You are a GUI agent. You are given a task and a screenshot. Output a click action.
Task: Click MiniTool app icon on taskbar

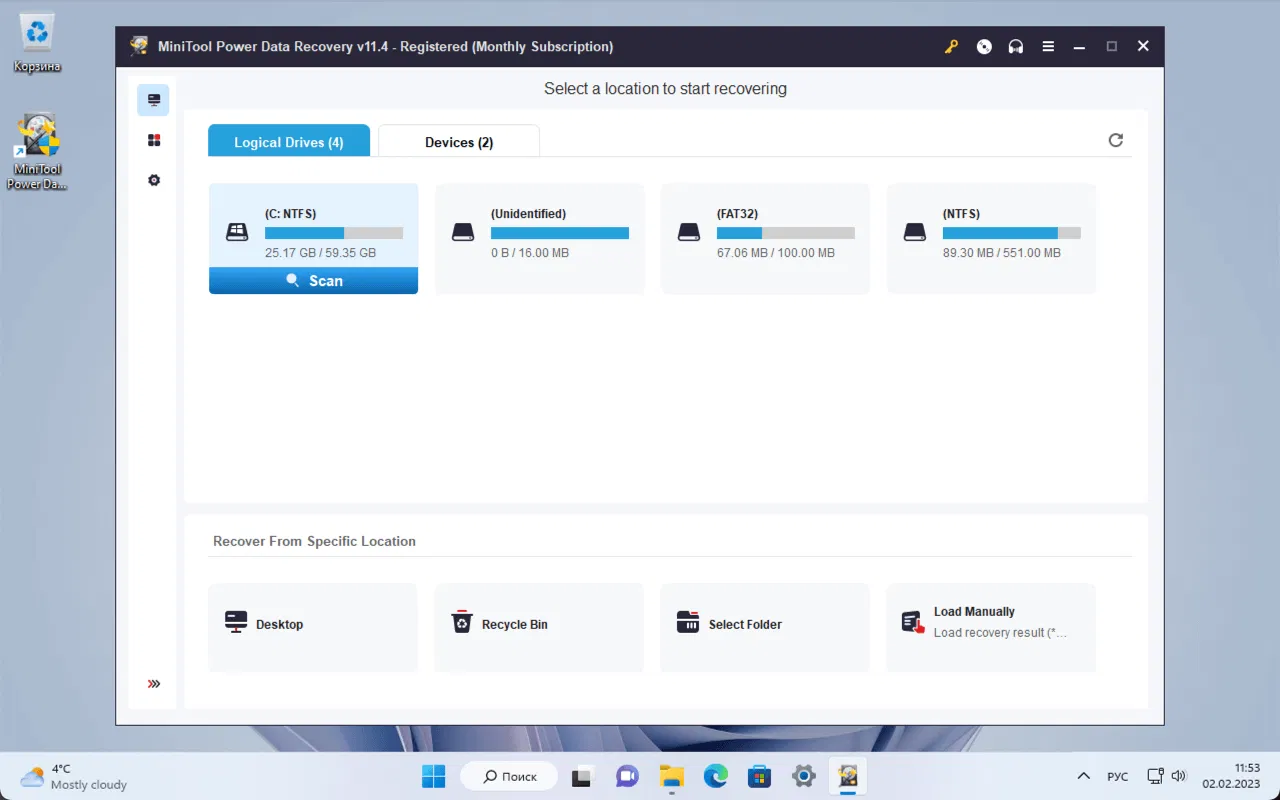coord(848,776)
